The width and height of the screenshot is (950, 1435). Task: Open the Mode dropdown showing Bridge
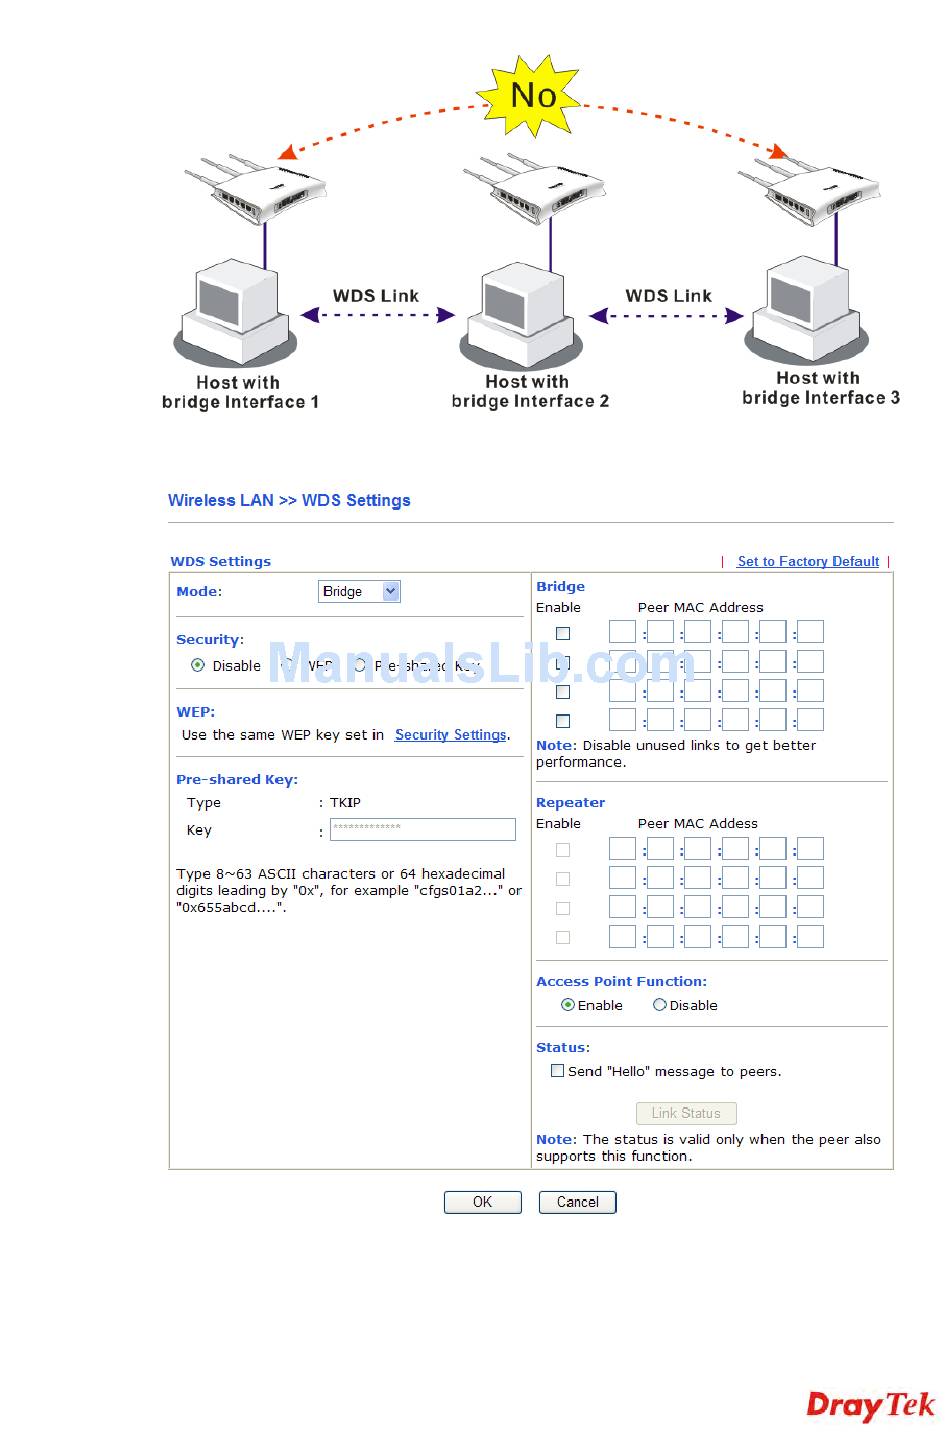(359, 591)
